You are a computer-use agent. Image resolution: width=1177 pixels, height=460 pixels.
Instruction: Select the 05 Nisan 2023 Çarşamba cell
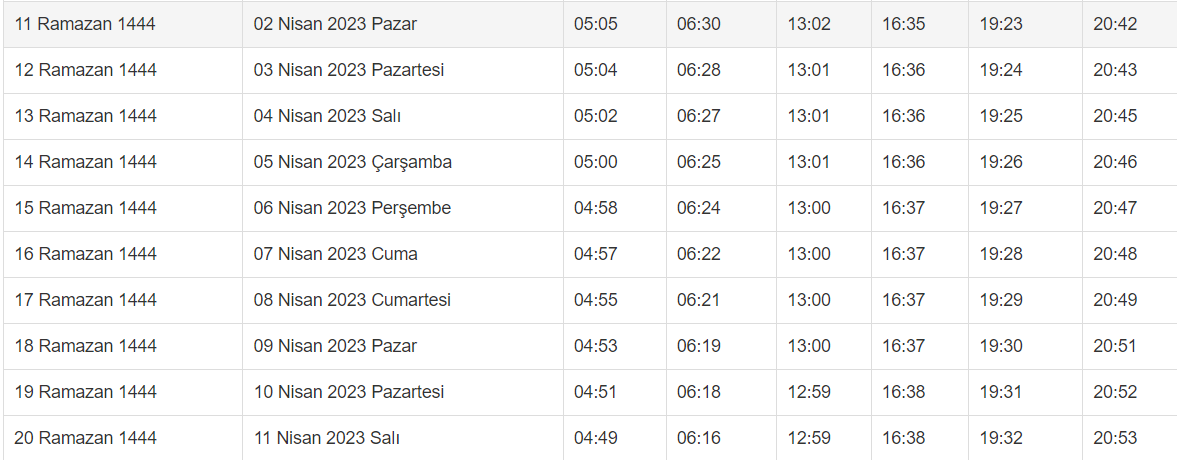pos(353,162)
